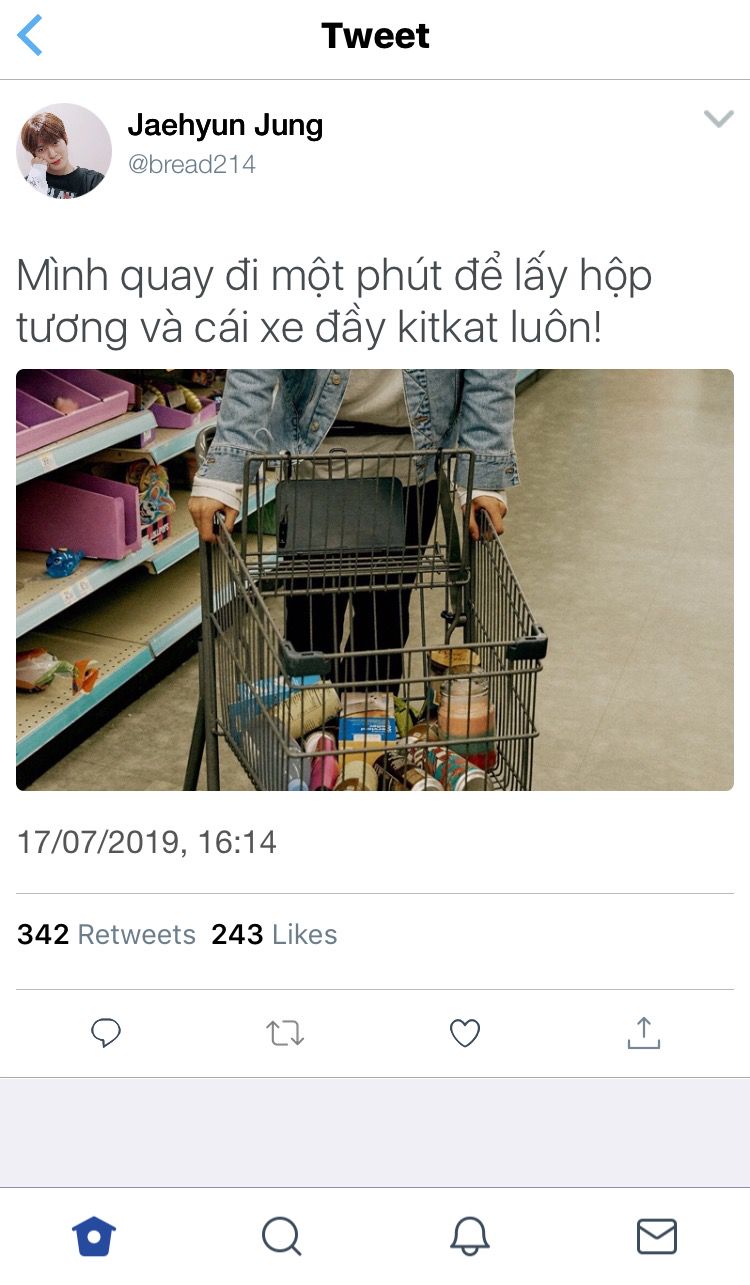The image size is (750, 1285).
Task: Tap the tweet text about kitkat
Action: [x=334, y=302]
